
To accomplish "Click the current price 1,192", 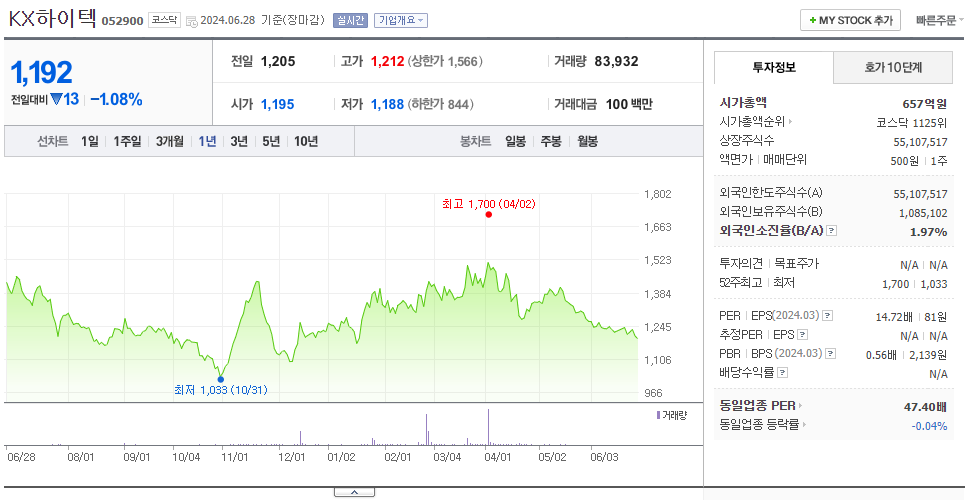I will (x=41, y=73).
